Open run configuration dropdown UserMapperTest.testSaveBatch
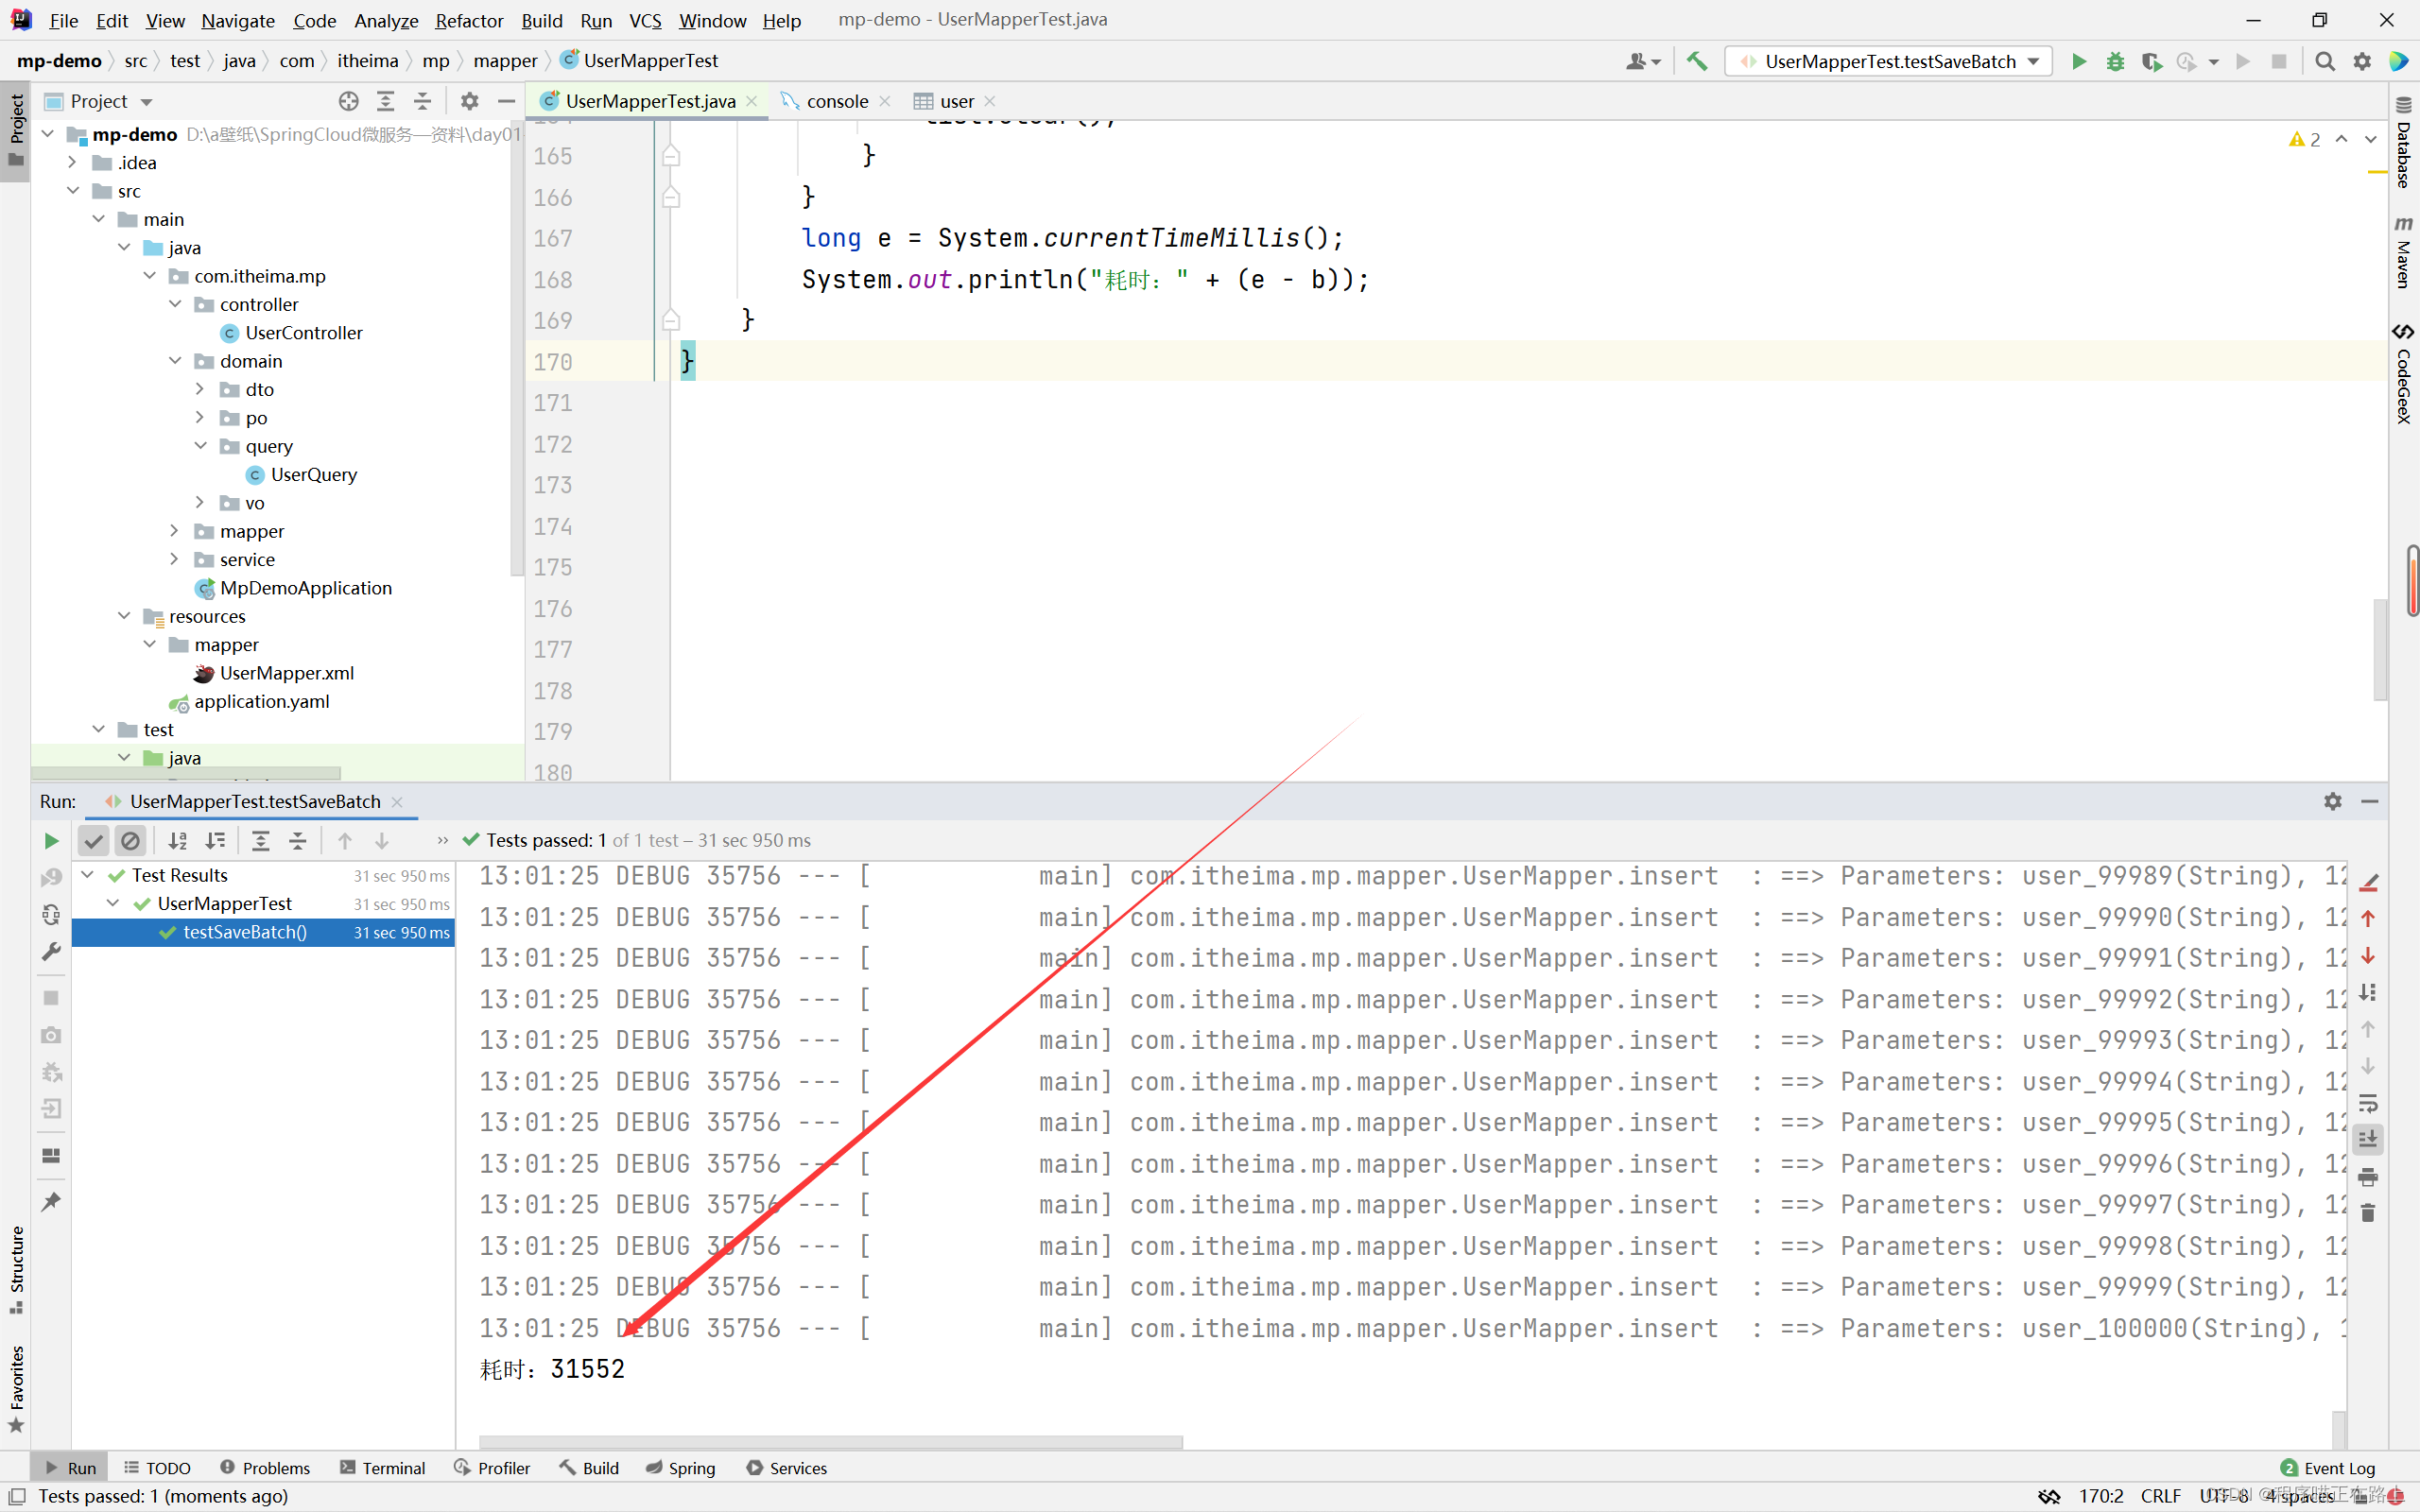The height and width of the screenshot is (1512, 2420). click(x=1890, y=62)
